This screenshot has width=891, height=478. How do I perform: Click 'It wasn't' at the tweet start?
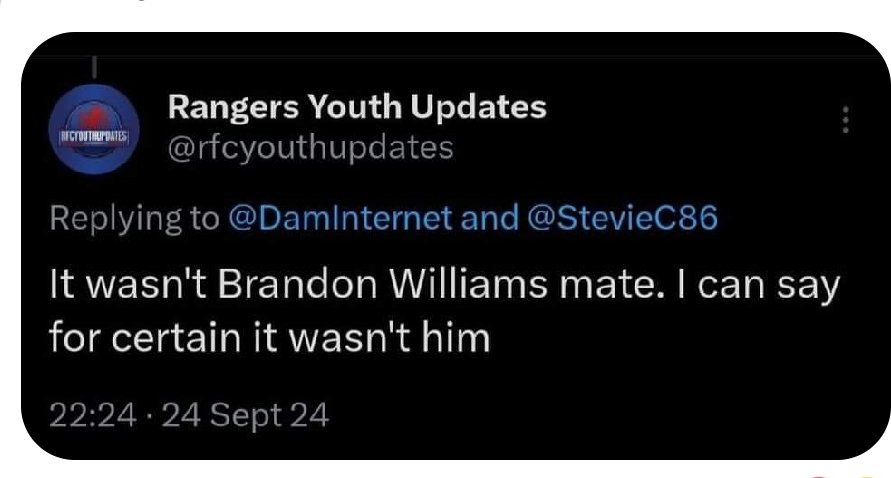[x=128, y=284]
